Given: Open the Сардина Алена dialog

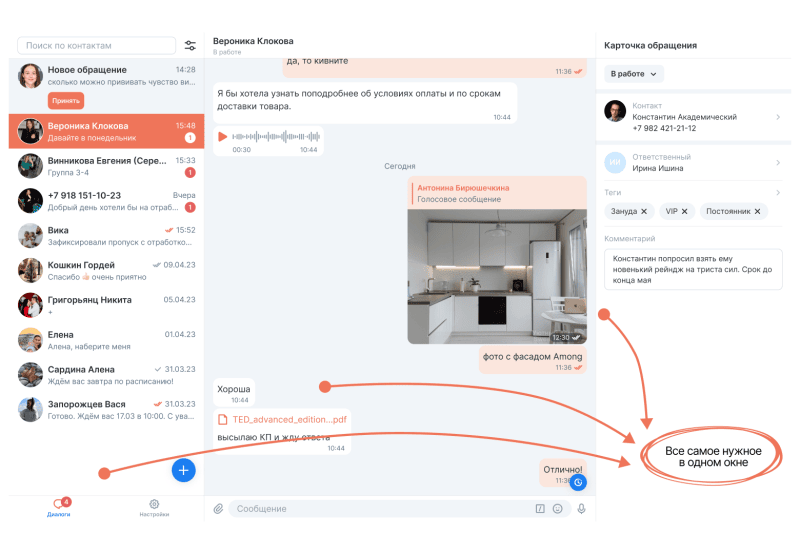Looking at the screenshot, I should (107, 375).
